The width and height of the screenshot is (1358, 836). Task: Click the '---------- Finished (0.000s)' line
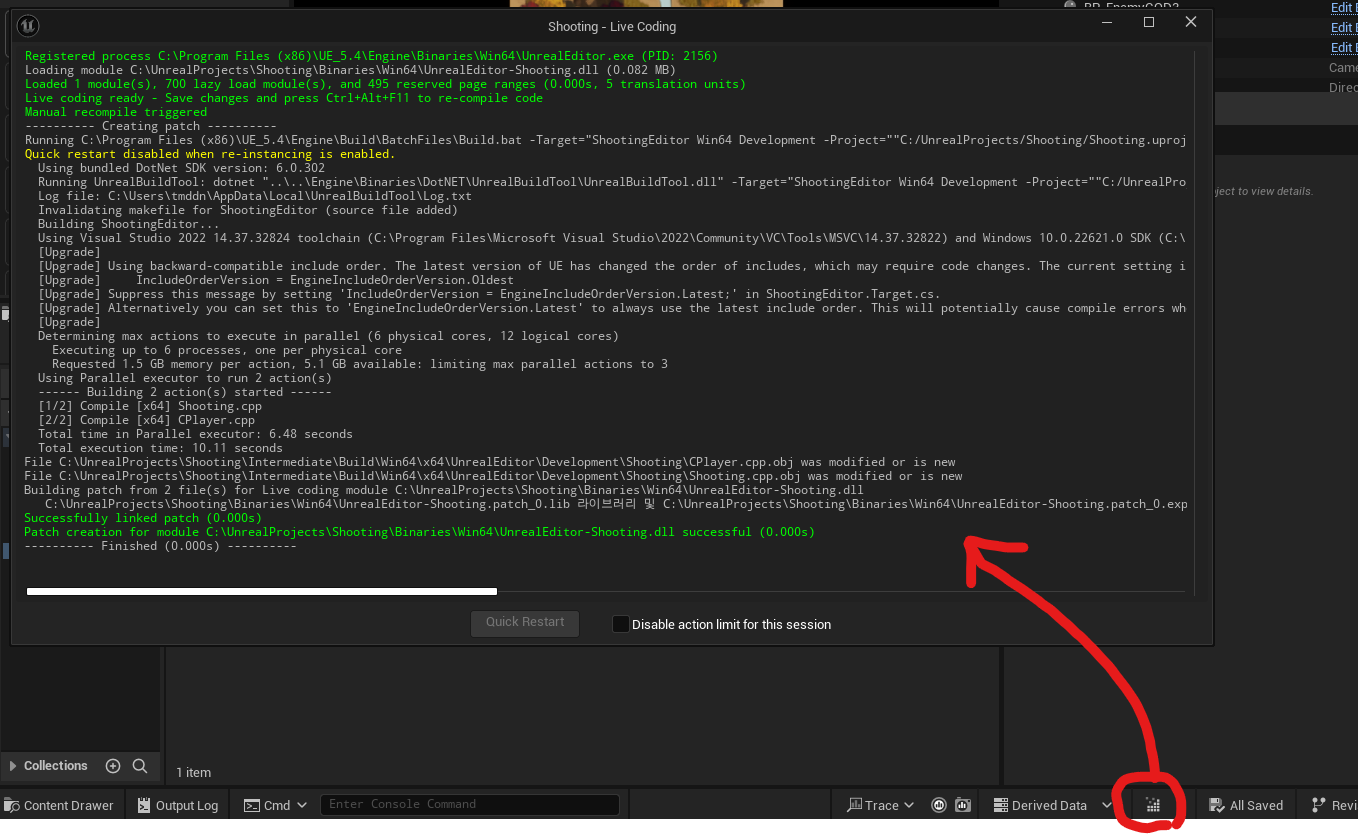click(x=161, y=546)
